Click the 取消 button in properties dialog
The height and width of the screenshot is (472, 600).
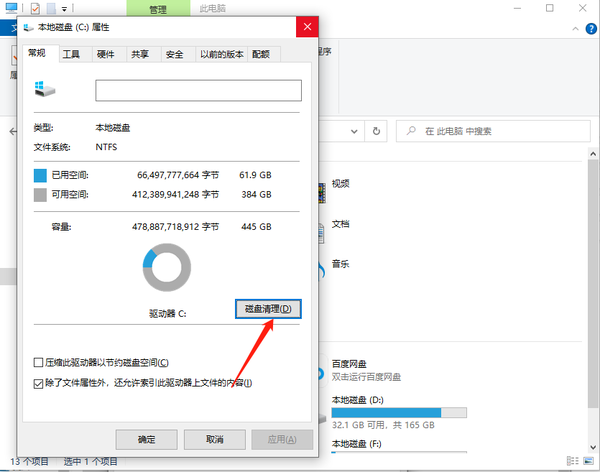(215, 439)
